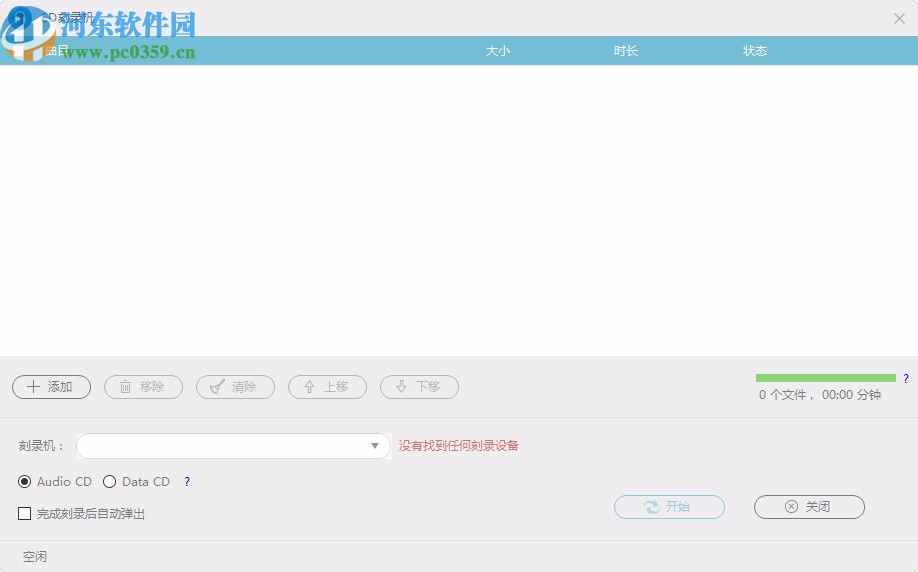Click the 关闭 close button
The width and height of the screenshot is (918, 572).
[809, 507]
